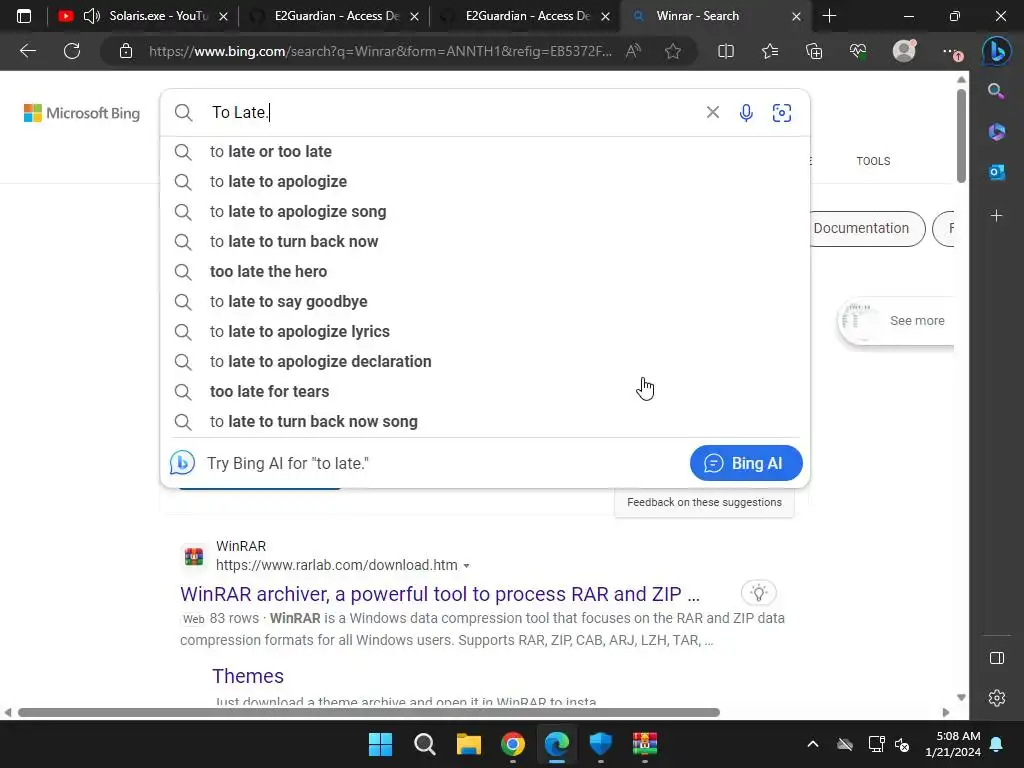The image size is (1024, 768).
Task: Open WinRAR archiver result link
Action: click(x=440, y=594)
